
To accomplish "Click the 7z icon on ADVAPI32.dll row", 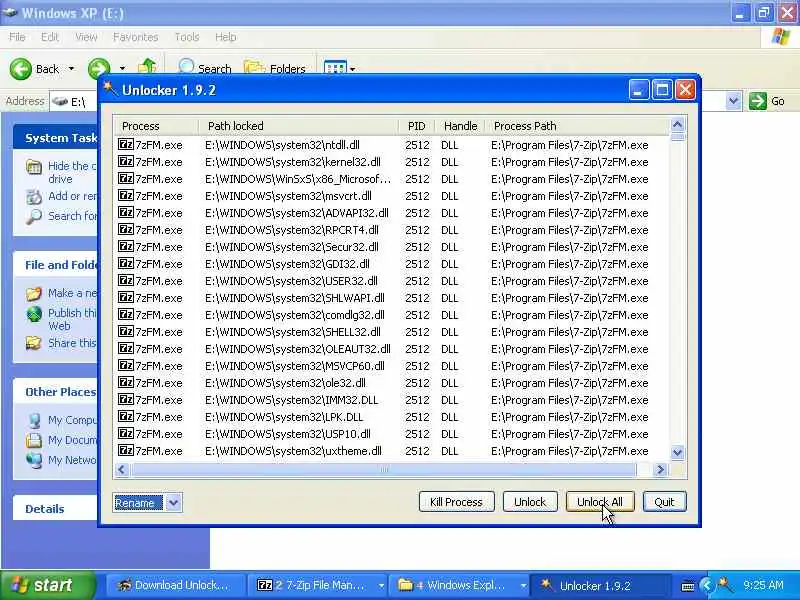I will tap(126, 212).
